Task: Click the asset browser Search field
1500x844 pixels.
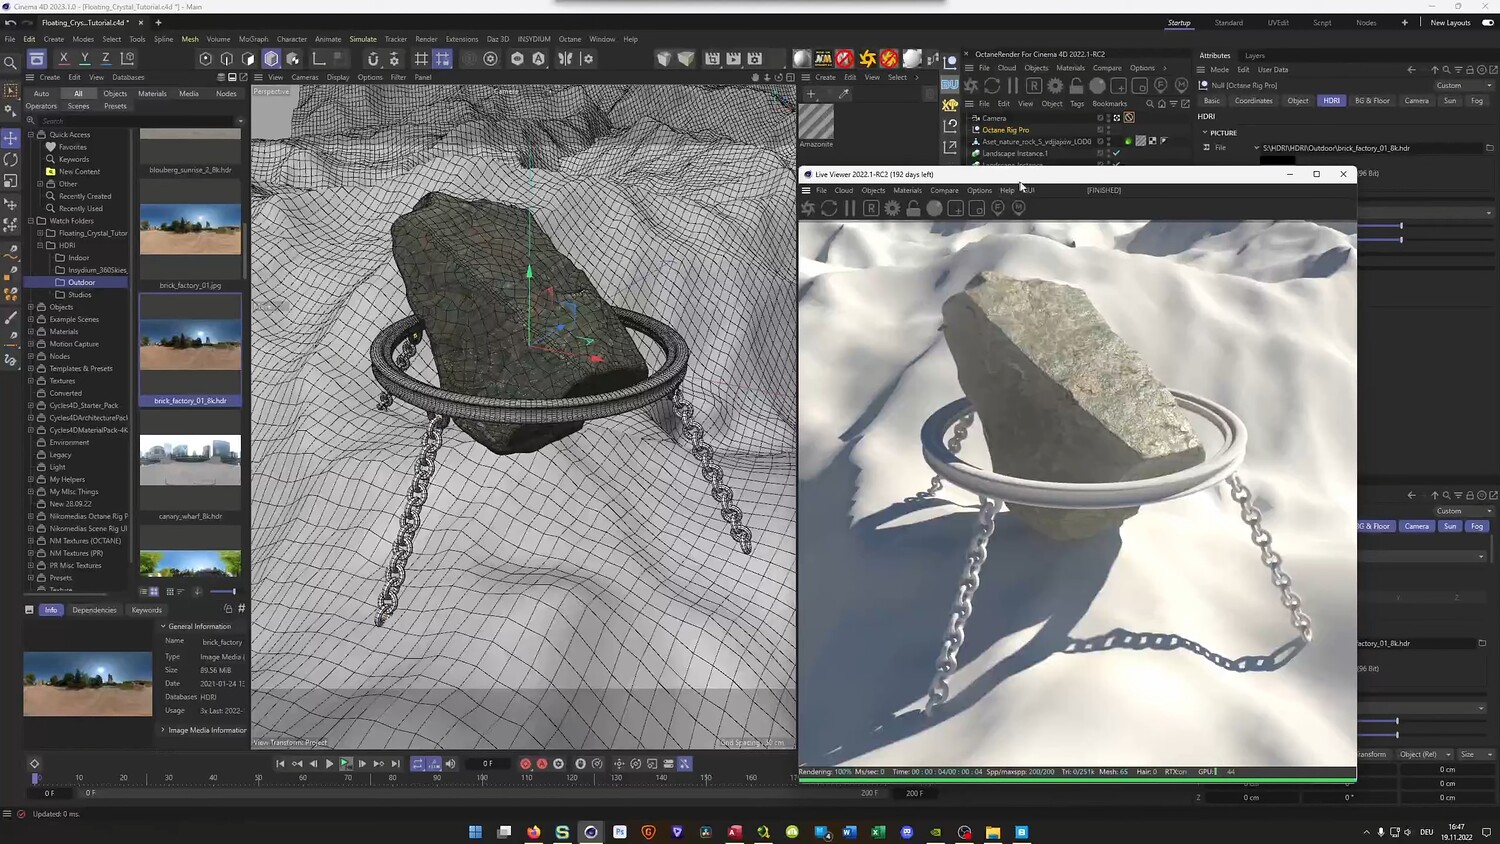Action: coord(134,121)
